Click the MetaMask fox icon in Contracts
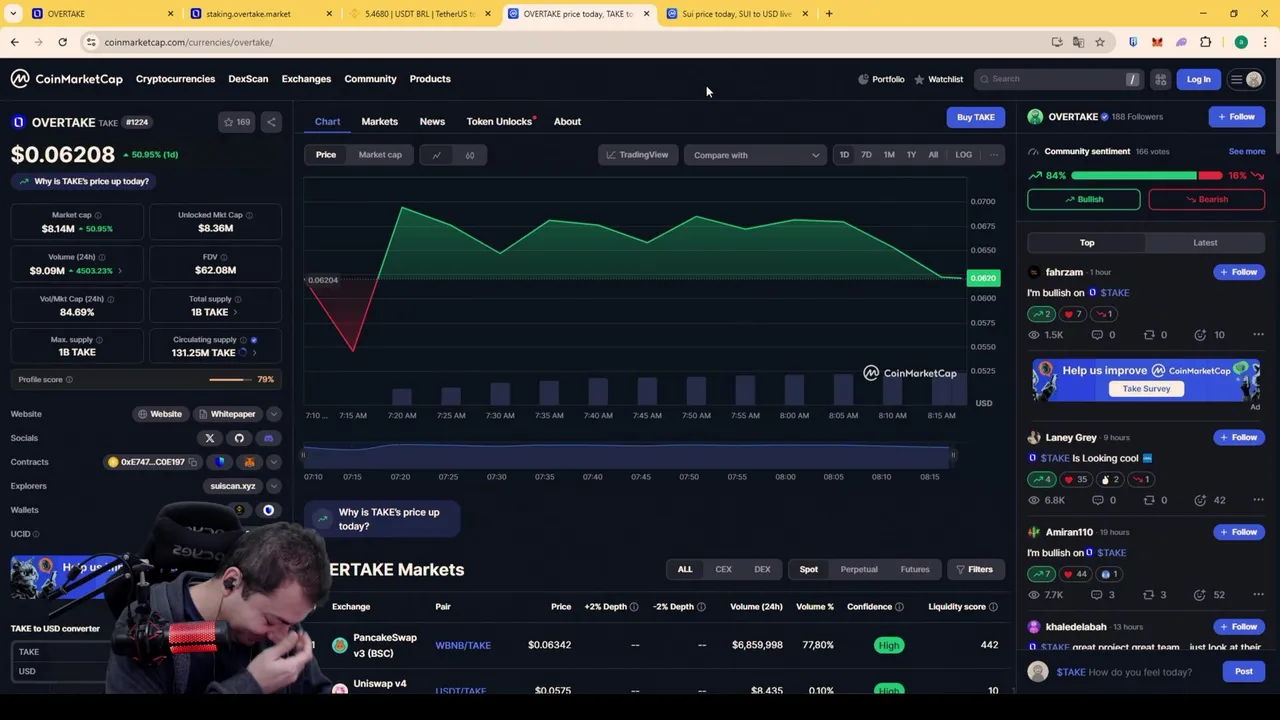This screenshot has height=720, width=1280. click(x=249, y=462)
